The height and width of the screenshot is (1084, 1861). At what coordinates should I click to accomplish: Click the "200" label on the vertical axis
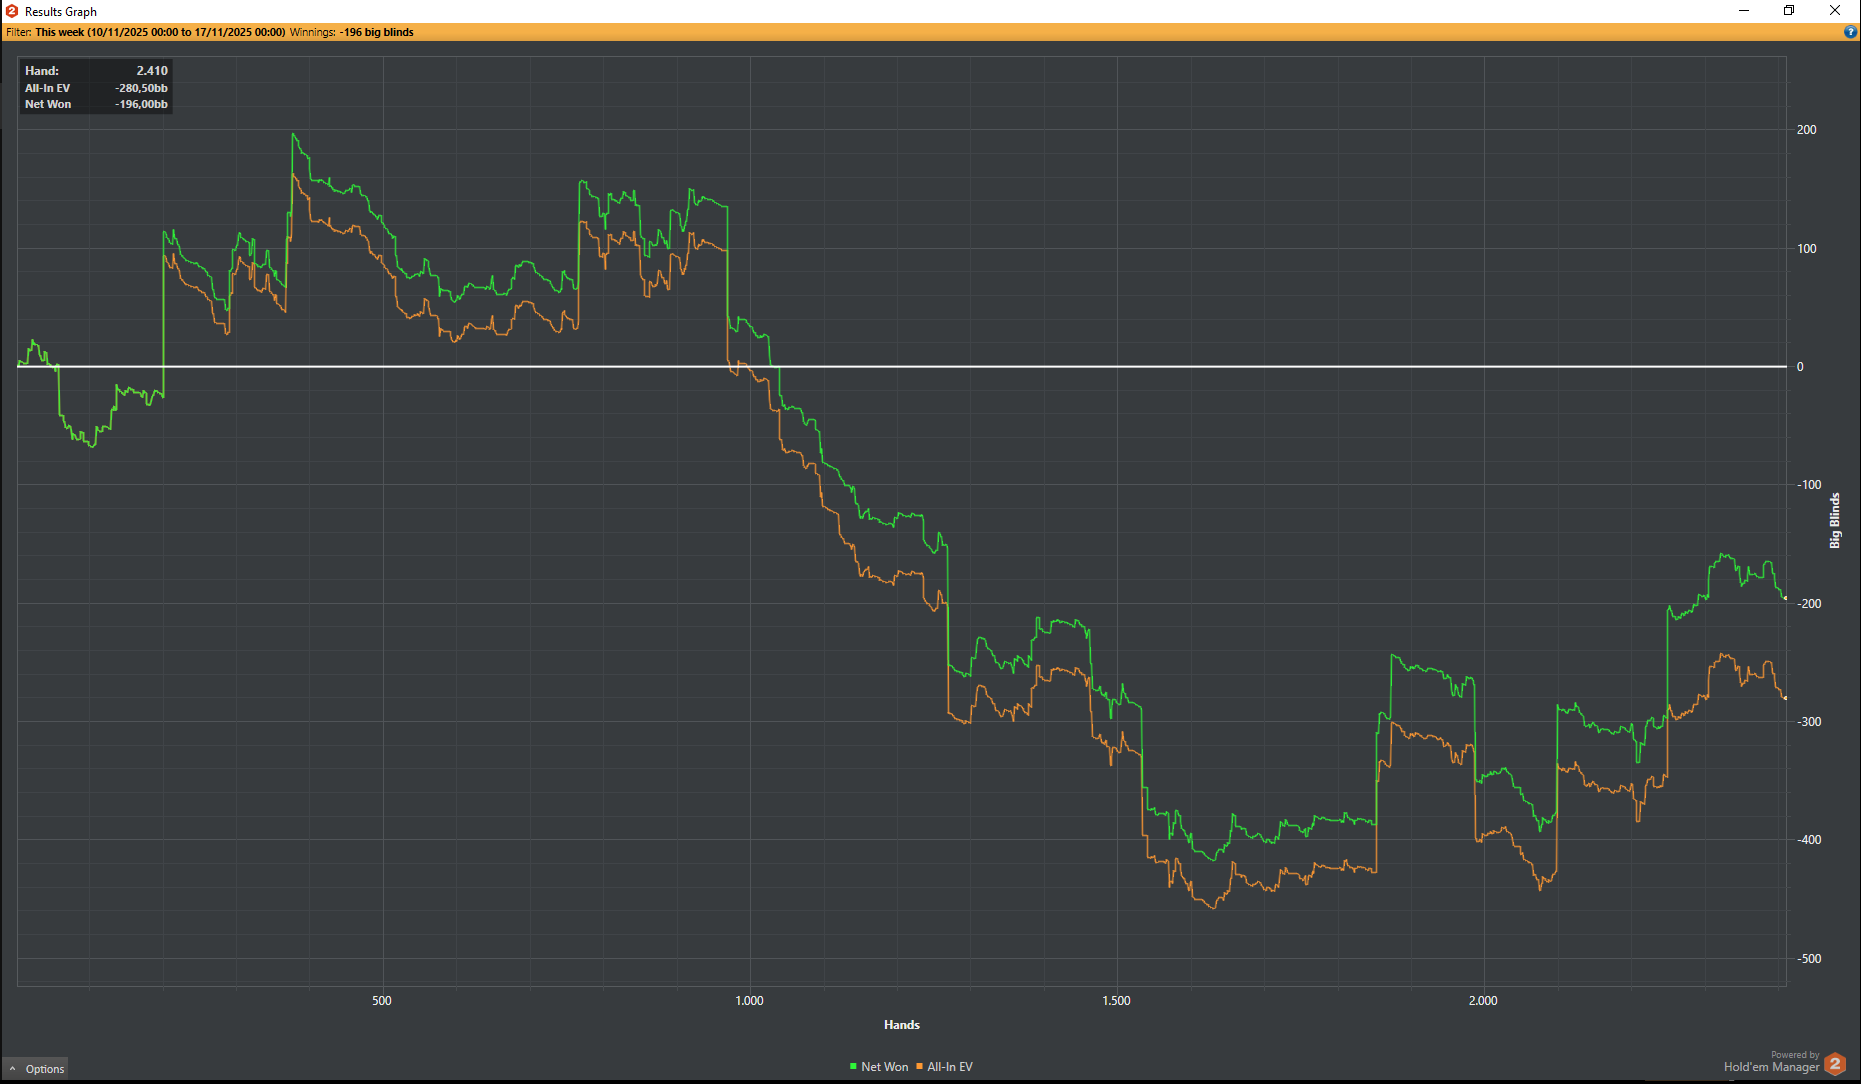click(1806, 130)
